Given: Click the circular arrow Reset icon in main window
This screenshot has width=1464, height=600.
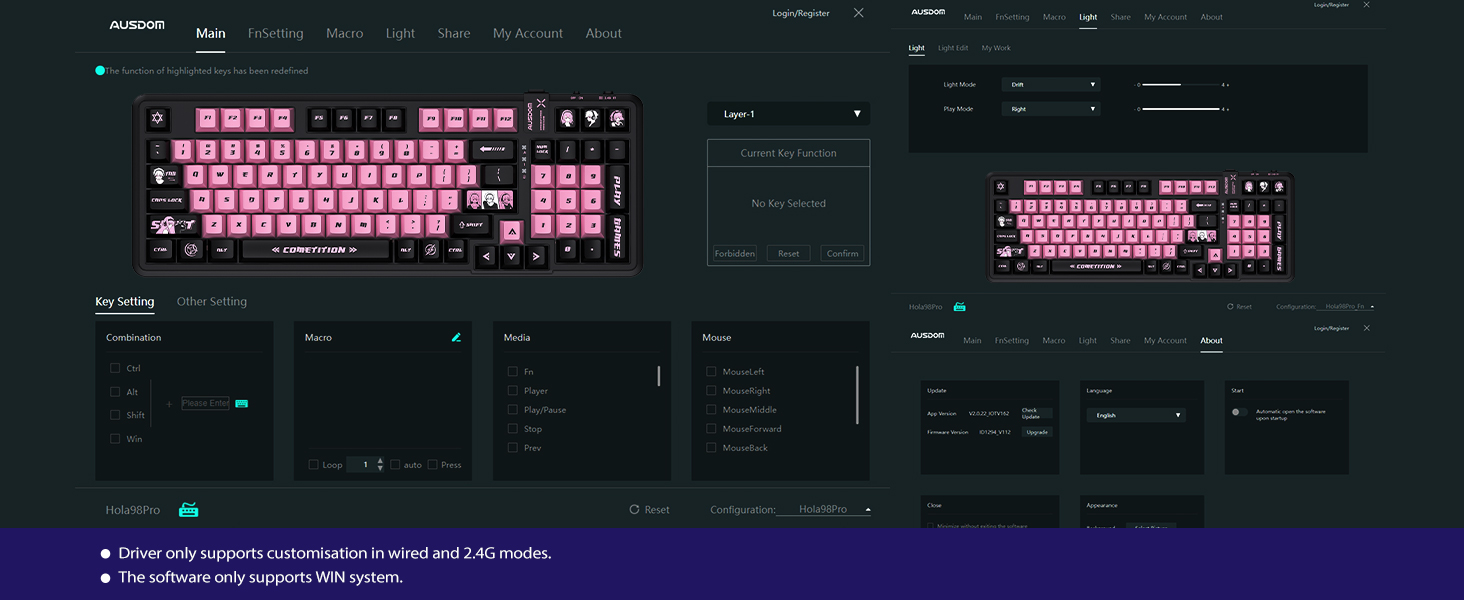Looking at the screenshot, I should [634, 510].
